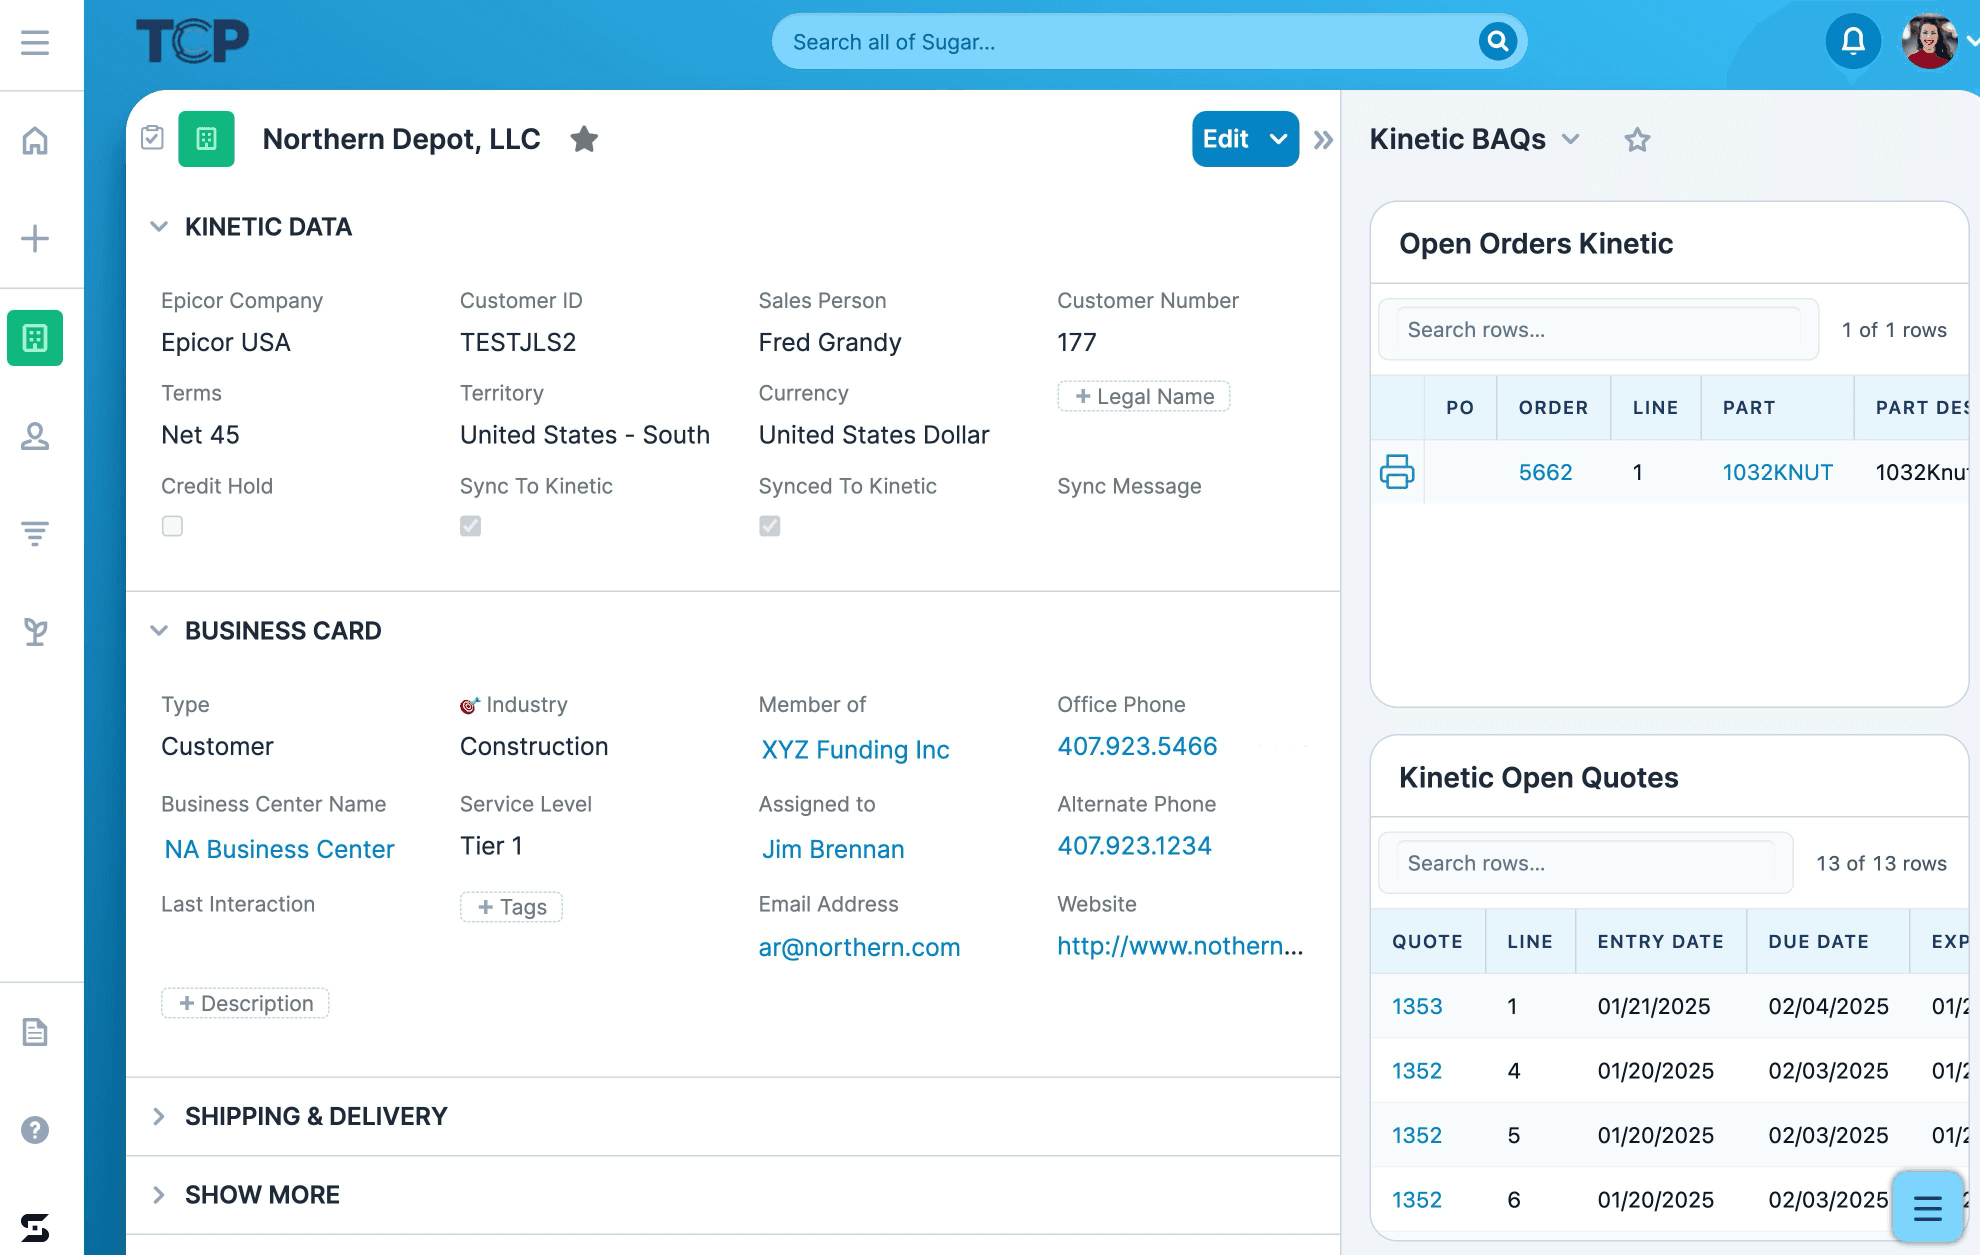
Task: Collapse the BUSINESS CARD section
Action: click(158, 631)
